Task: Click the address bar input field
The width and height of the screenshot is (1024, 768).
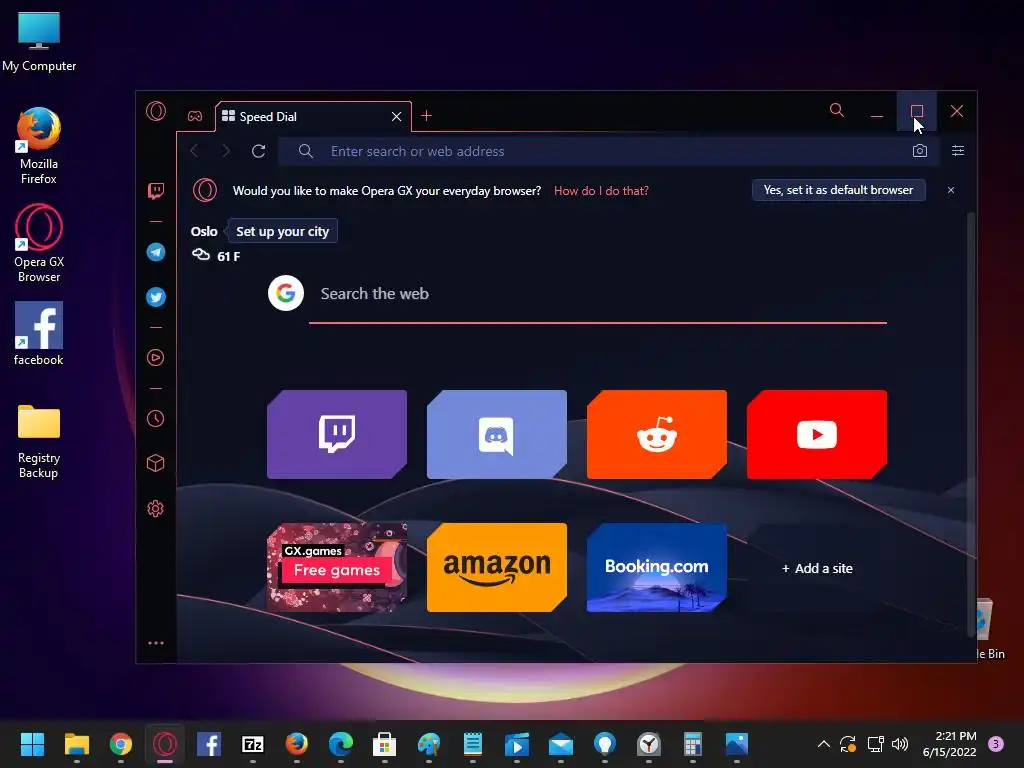Action: [609, 151]
